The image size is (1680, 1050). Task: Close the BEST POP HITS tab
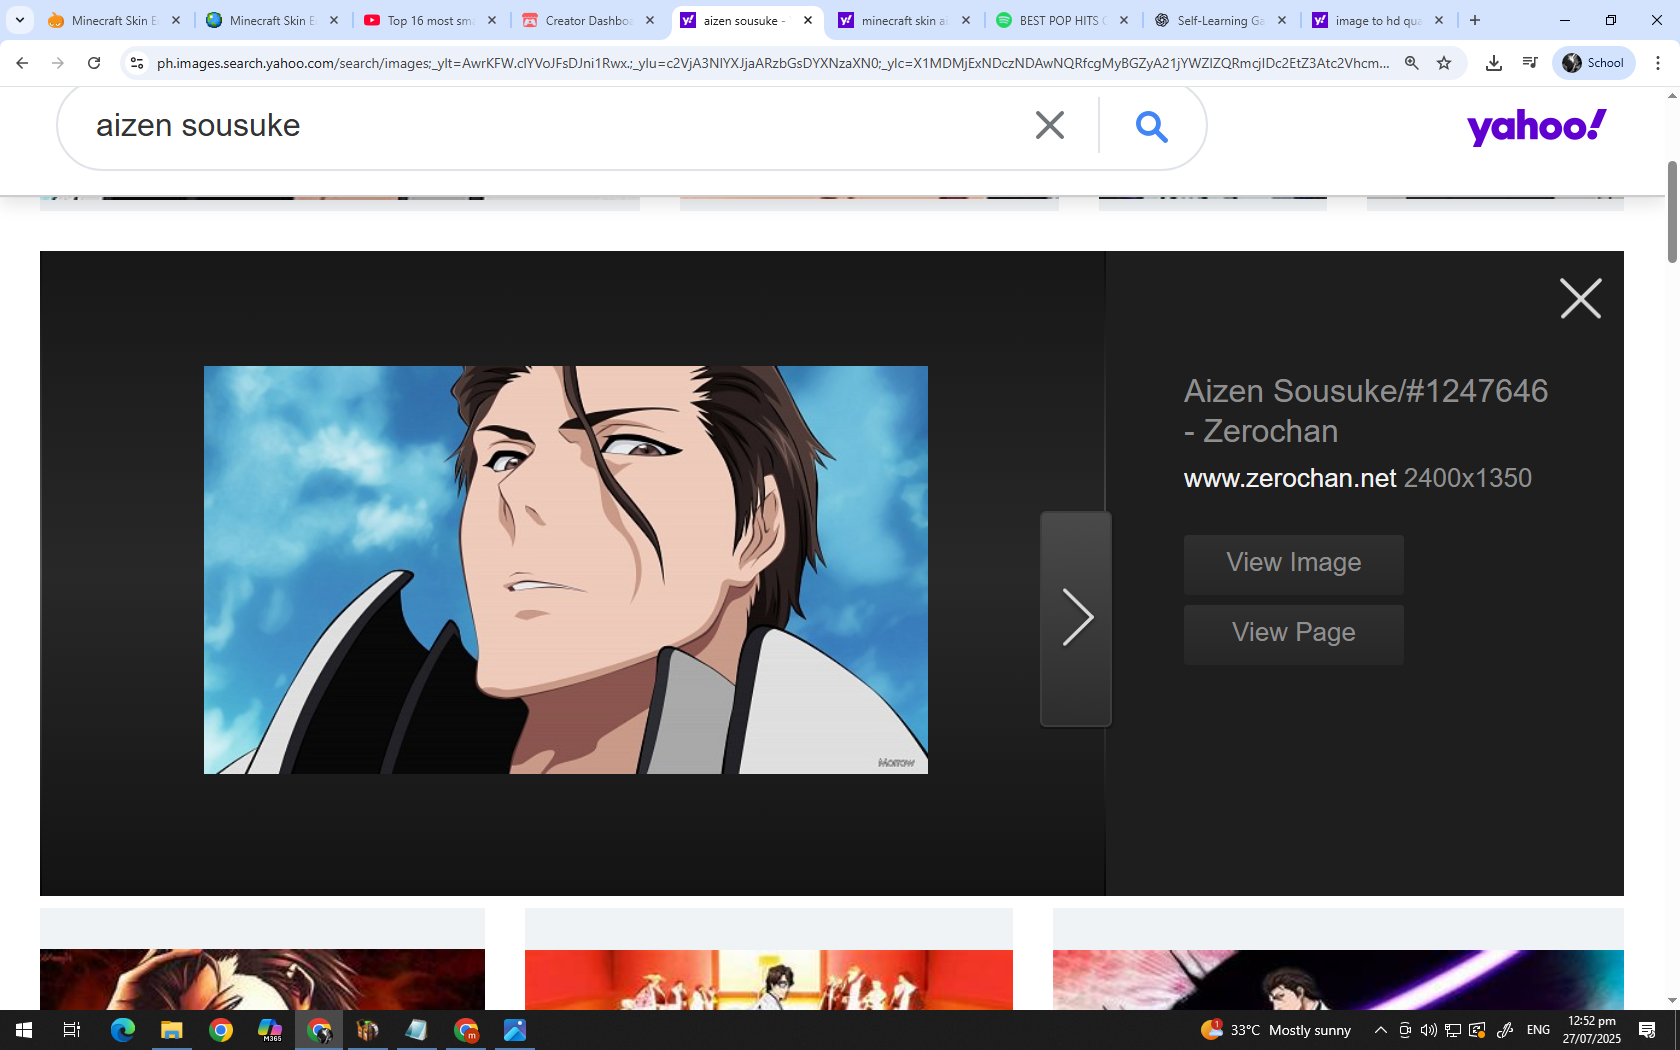(1124, 20)
